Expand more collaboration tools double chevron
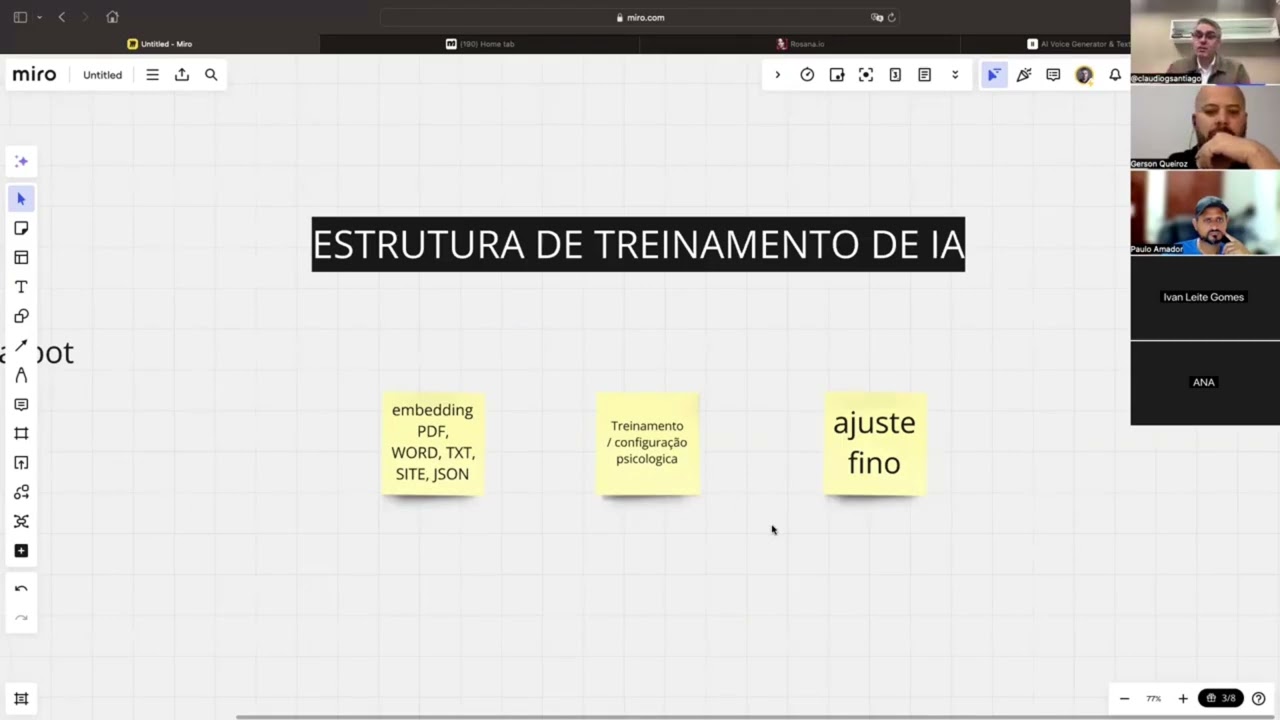The height and width of the screenshot is (720, 1280). pyautogui.click(x=955, y=75)
